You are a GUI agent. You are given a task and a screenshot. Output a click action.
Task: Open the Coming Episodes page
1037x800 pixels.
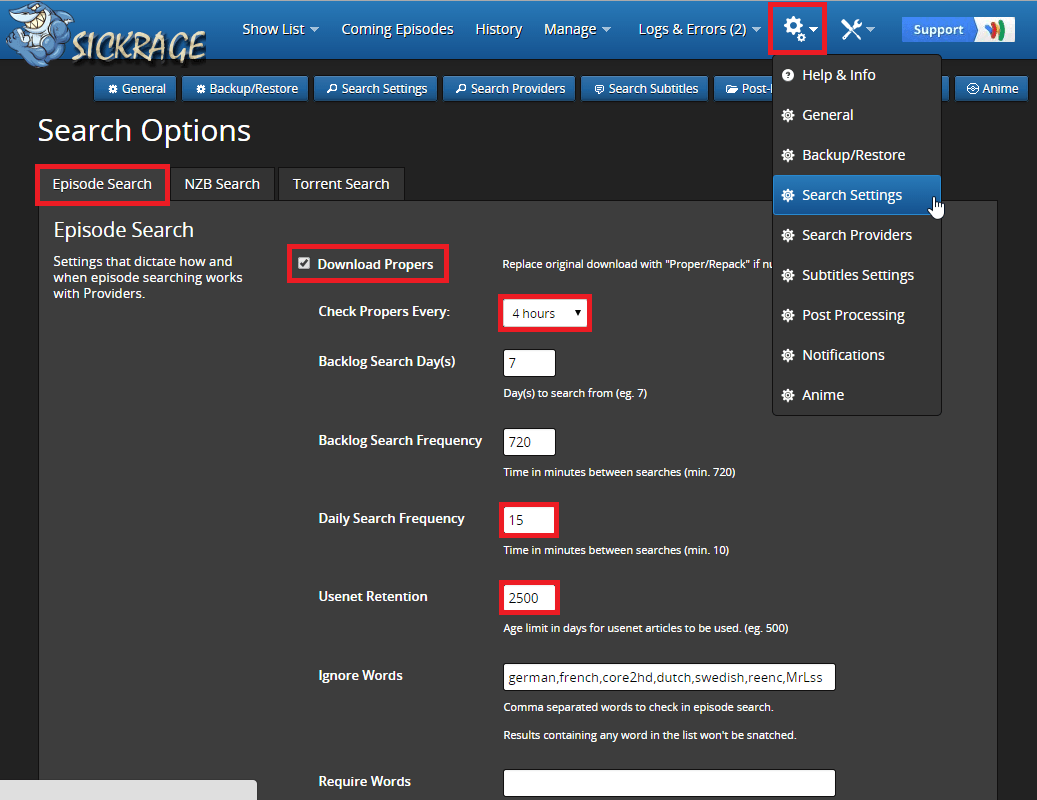[397, 29]
